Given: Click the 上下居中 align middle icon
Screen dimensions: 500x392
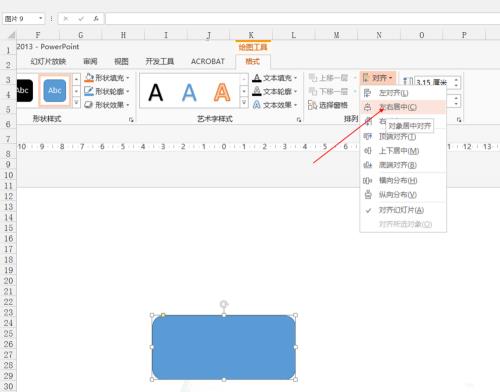Looking at the screenshot, I should click(367, 151).
